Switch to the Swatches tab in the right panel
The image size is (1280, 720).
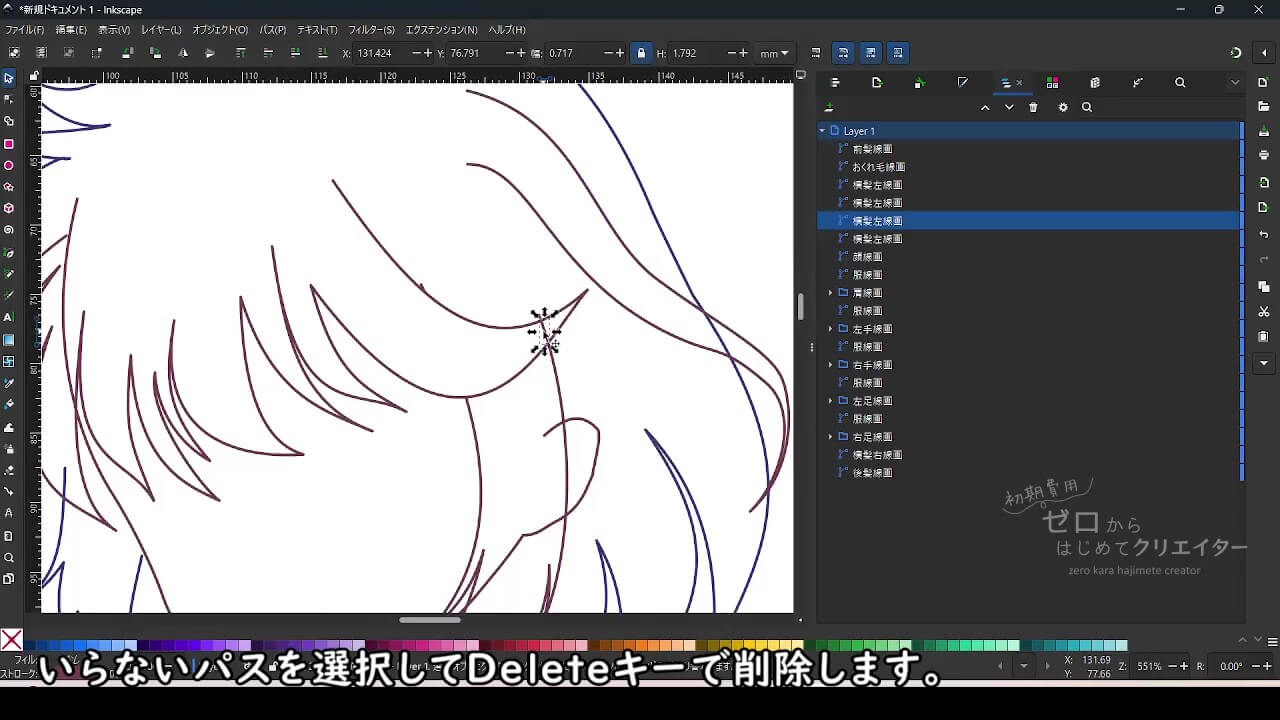click(x=1053, y=82)
